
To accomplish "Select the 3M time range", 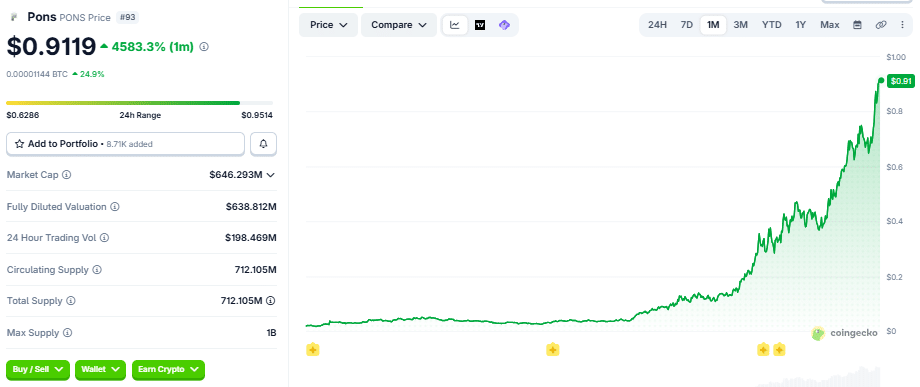I will [x=740, y=25].
